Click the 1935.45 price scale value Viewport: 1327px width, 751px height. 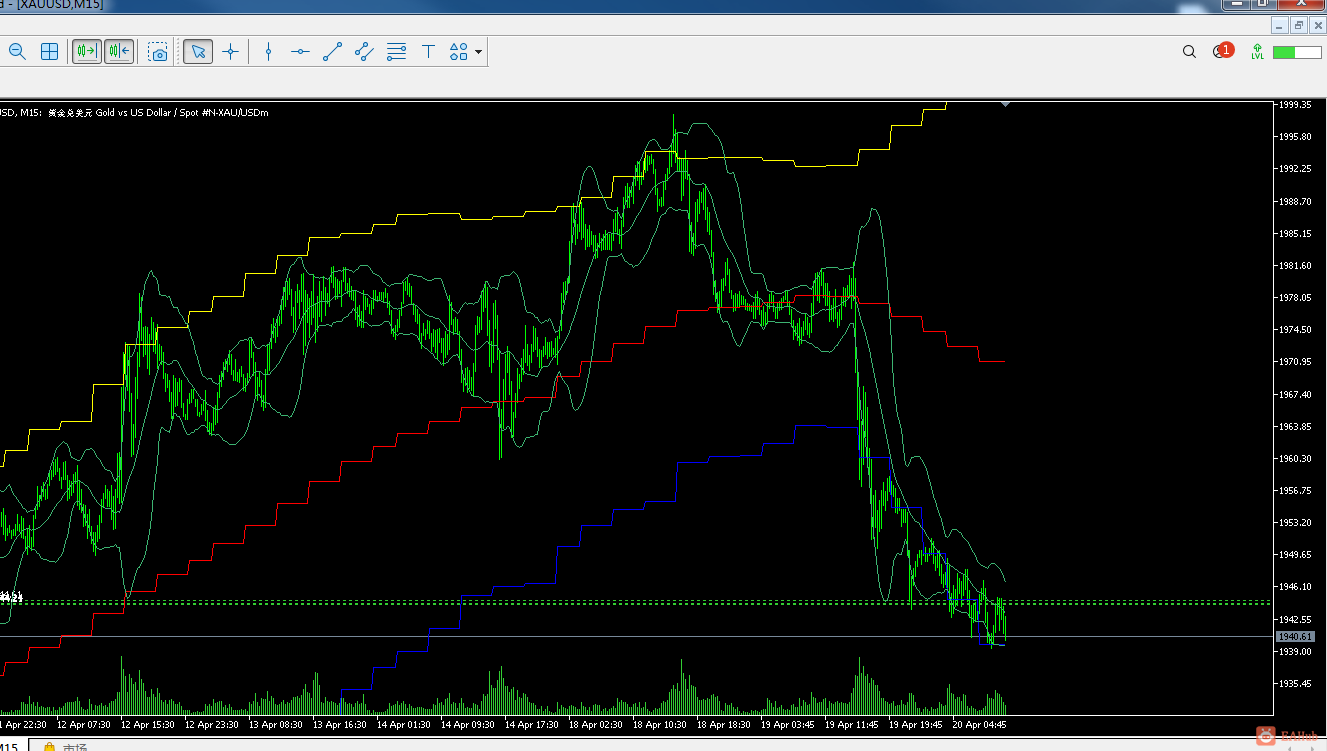pos(1295,683)
